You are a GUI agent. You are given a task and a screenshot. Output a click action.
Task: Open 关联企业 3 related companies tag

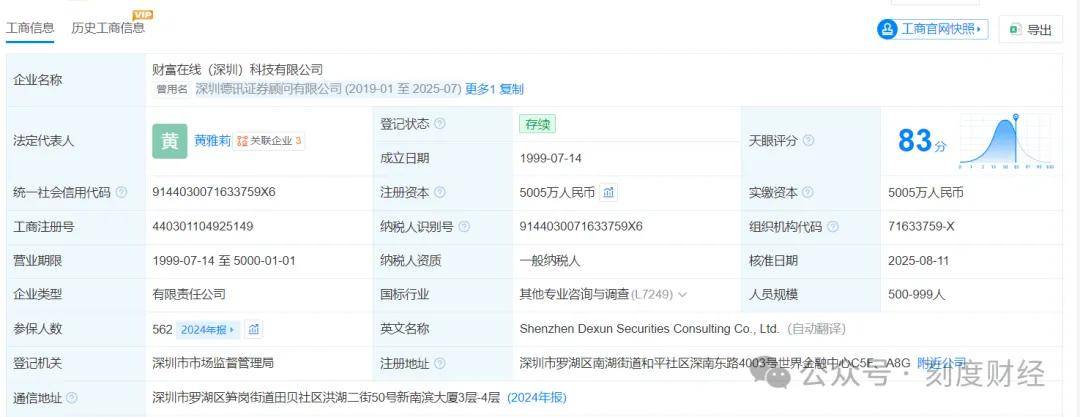269,141
